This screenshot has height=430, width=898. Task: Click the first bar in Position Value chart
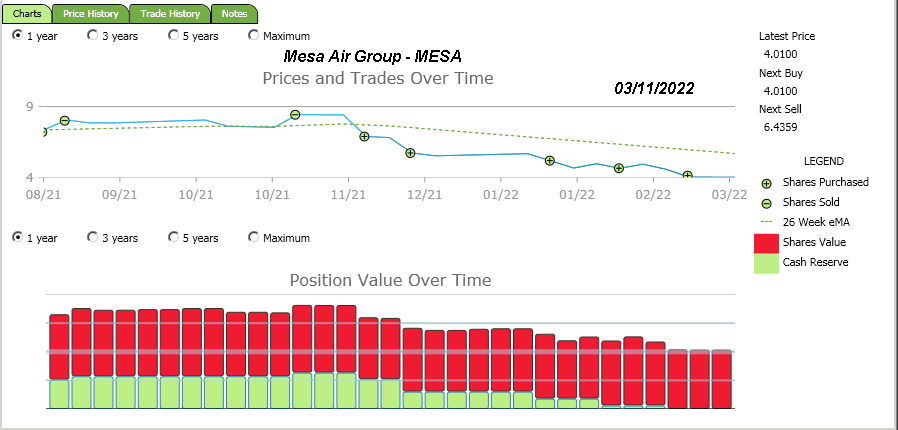[59, 360]
